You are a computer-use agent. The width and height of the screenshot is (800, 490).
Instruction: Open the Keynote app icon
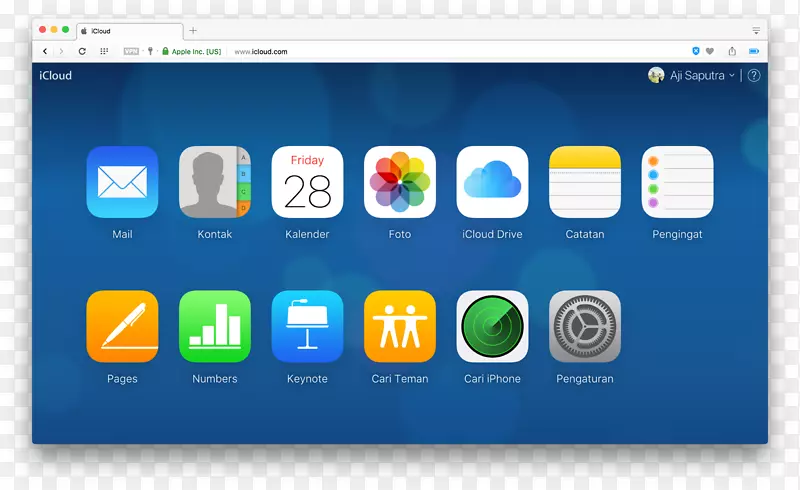[x=307, y=327]
